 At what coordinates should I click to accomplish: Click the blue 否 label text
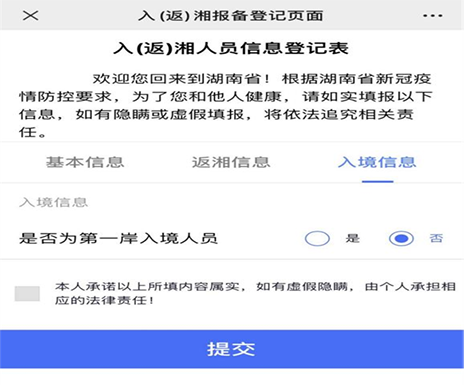[x=436, y=238]
